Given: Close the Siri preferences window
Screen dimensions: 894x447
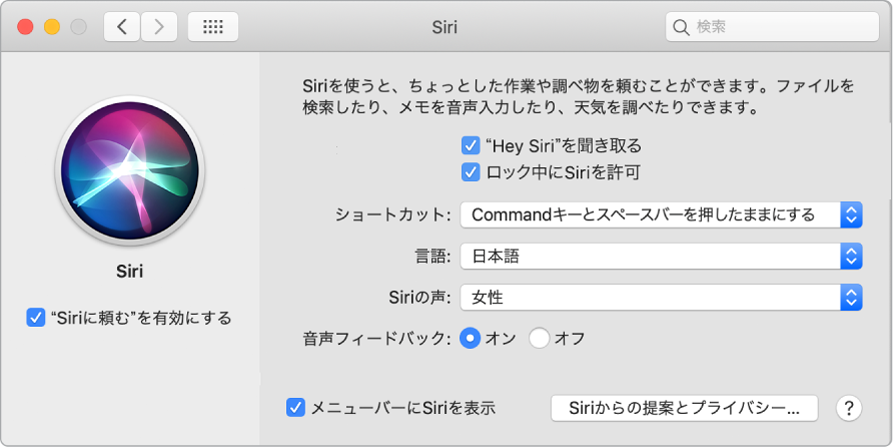Looking at the screenshot, I should pyautogui.click(x=25, y=27).
